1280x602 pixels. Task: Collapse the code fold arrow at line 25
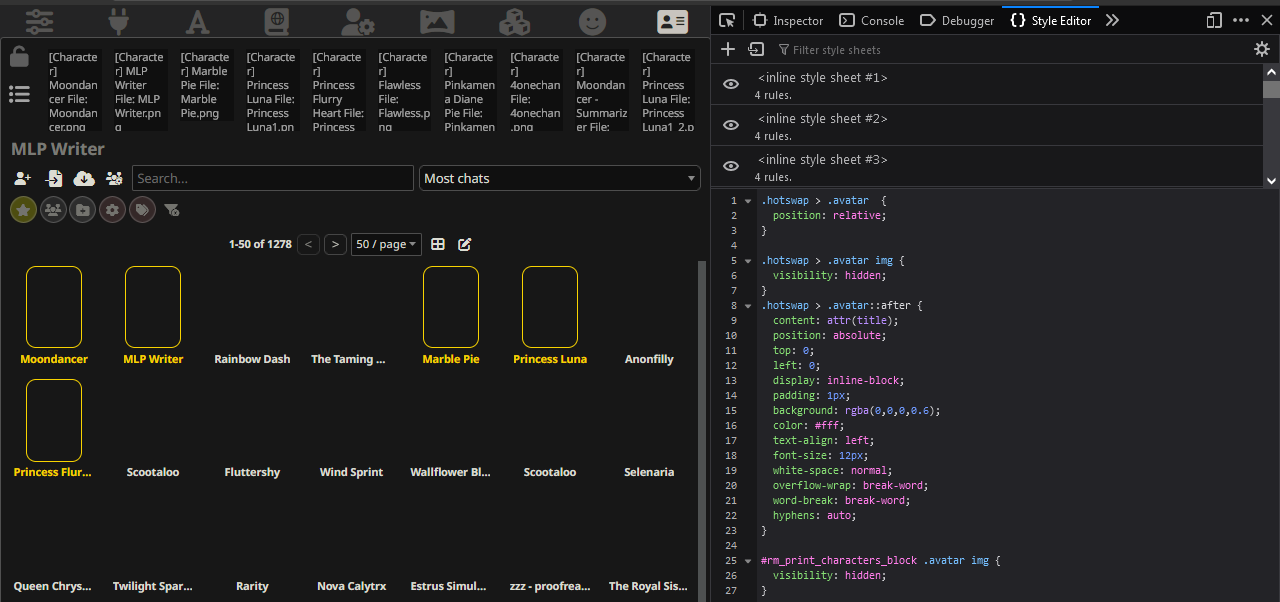click(748, 561)
